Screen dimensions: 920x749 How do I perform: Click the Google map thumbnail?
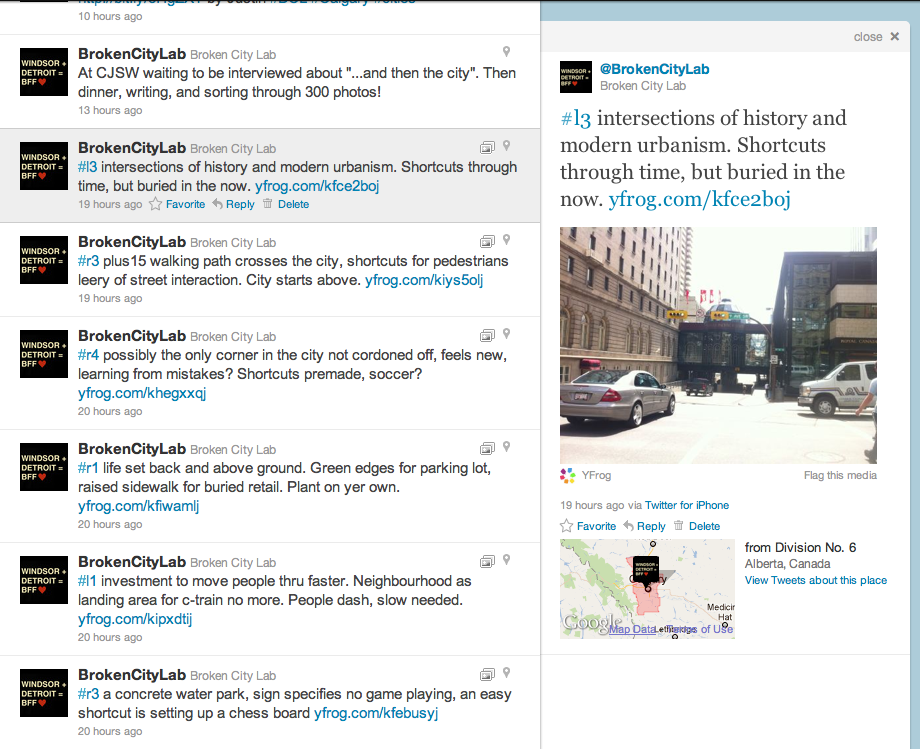[x=647, y=589]
